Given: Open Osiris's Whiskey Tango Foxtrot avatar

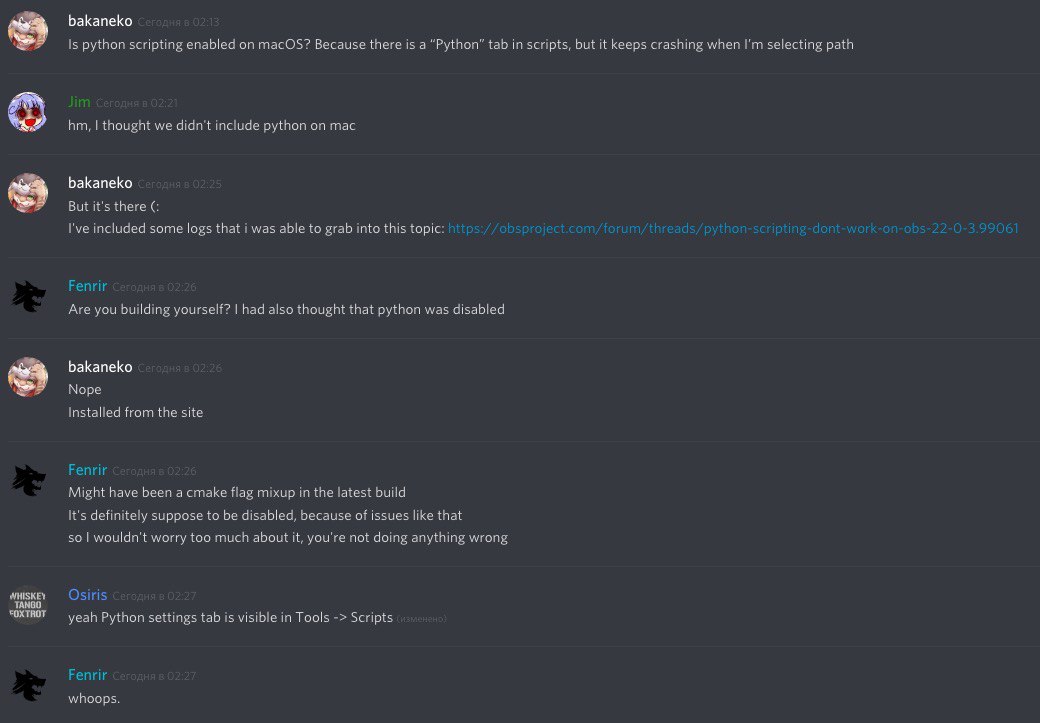Looking at the screenshot, I should coord(28,606).
